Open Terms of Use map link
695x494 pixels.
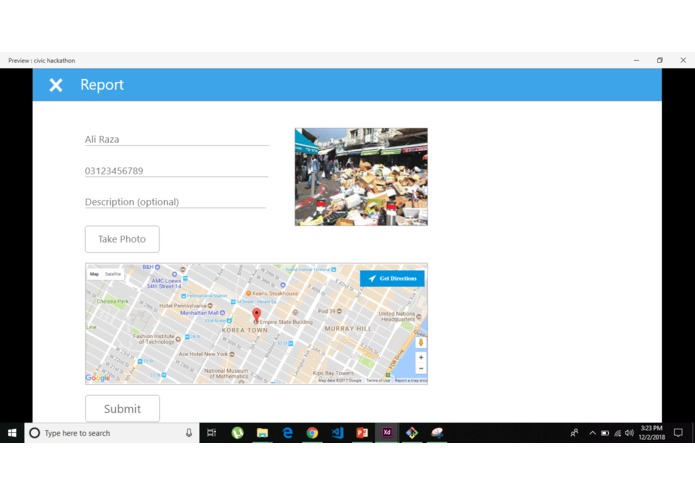tap(378, 380)
